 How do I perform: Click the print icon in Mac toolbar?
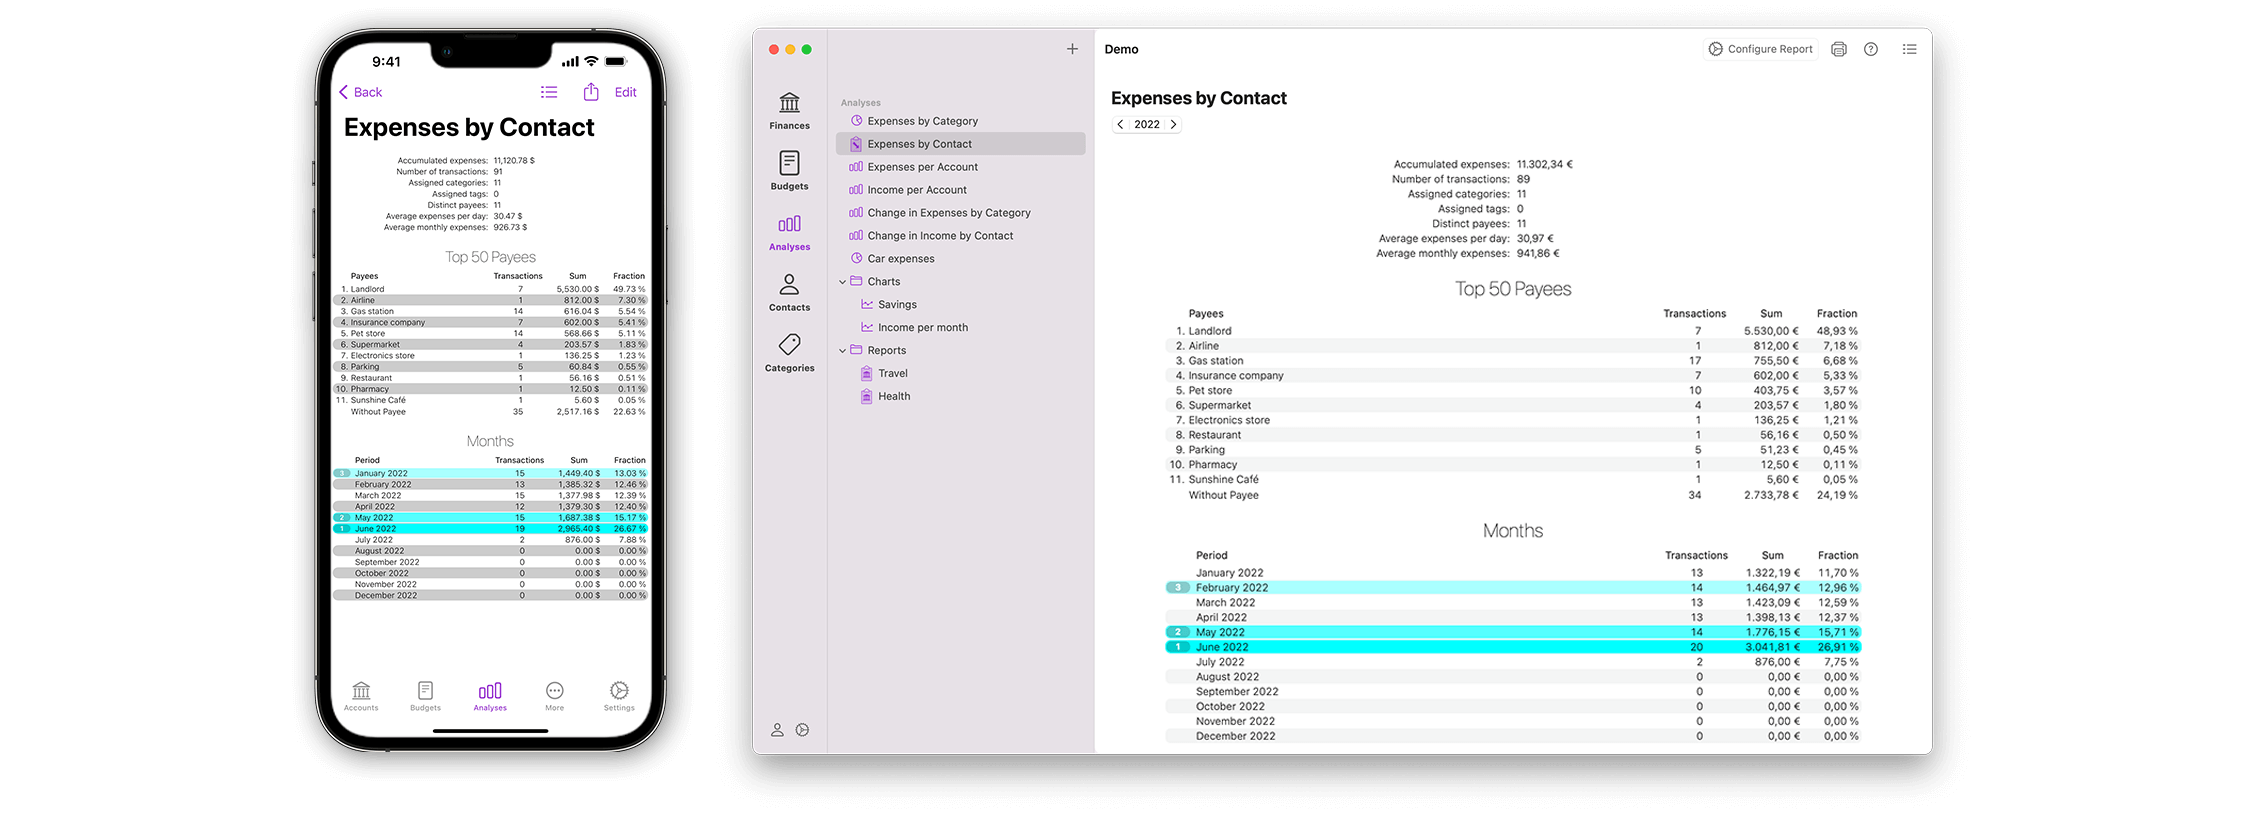click(x=1838, y=49)
